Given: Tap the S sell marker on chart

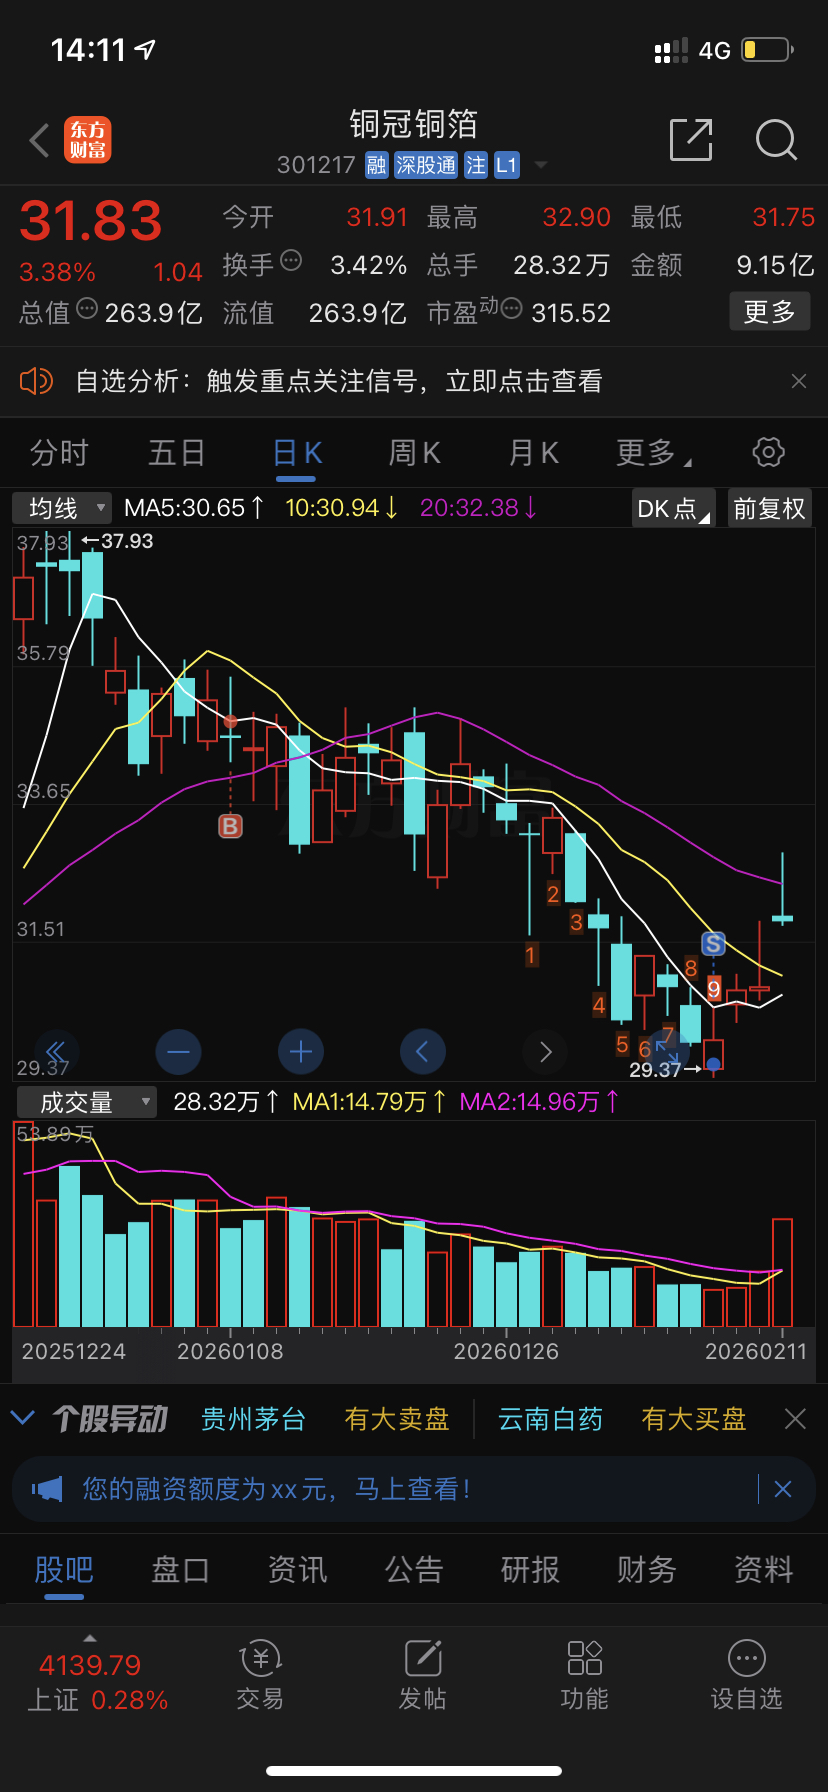Looking at the screenshot, I should point(713,944).
